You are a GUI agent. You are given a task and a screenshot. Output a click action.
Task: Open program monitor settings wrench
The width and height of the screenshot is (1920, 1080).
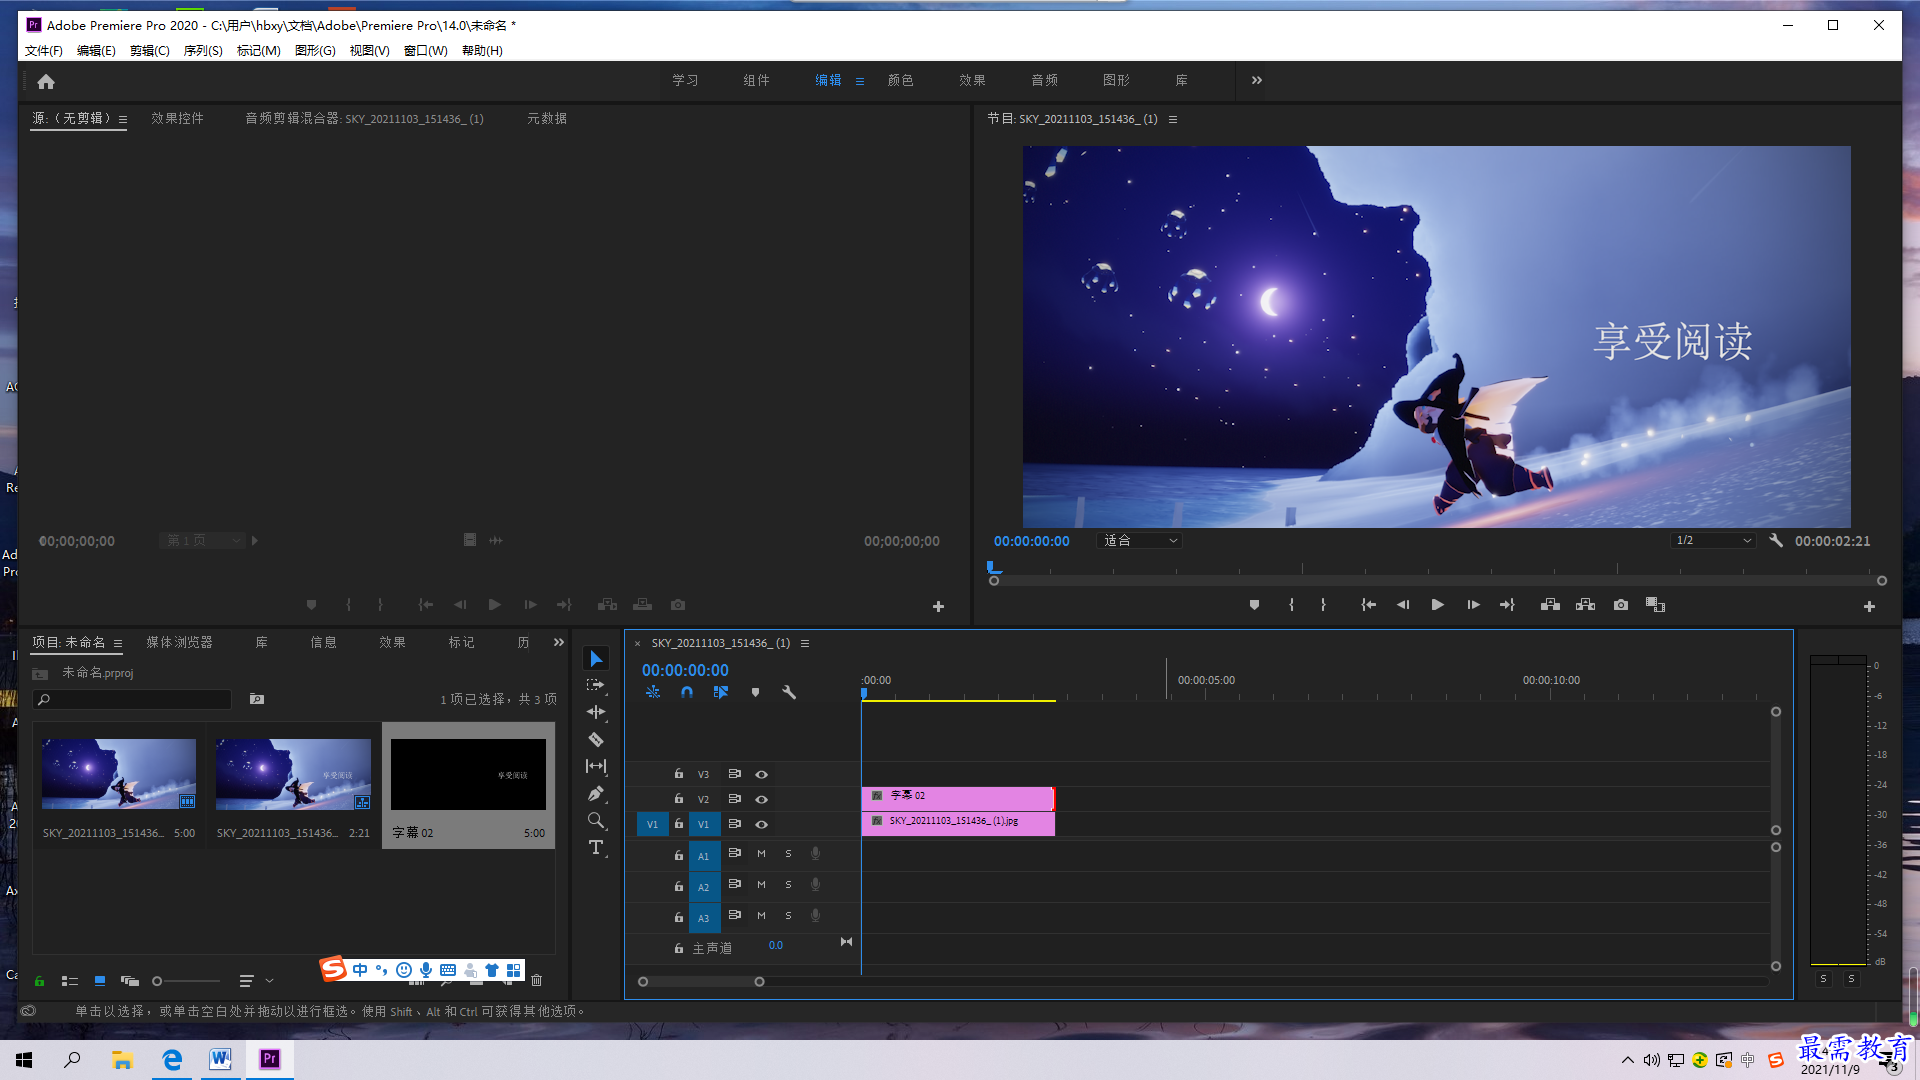pos(1776,540)
